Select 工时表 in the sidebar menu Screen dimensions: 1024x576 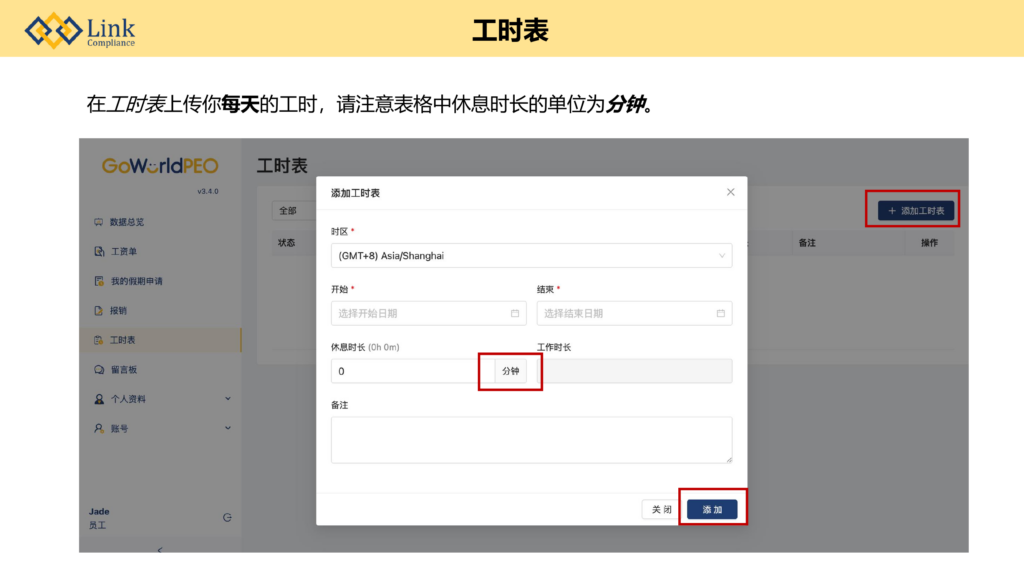click(122, 340)
